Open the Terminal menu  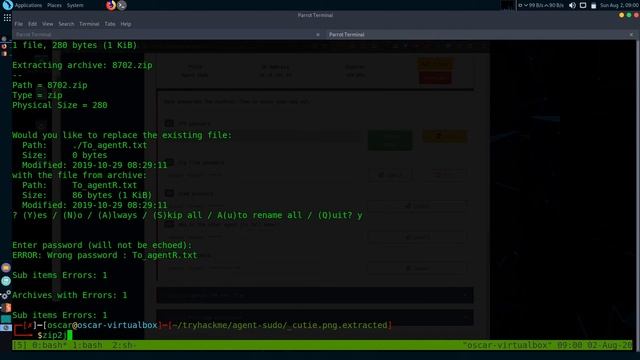[89, 24]
